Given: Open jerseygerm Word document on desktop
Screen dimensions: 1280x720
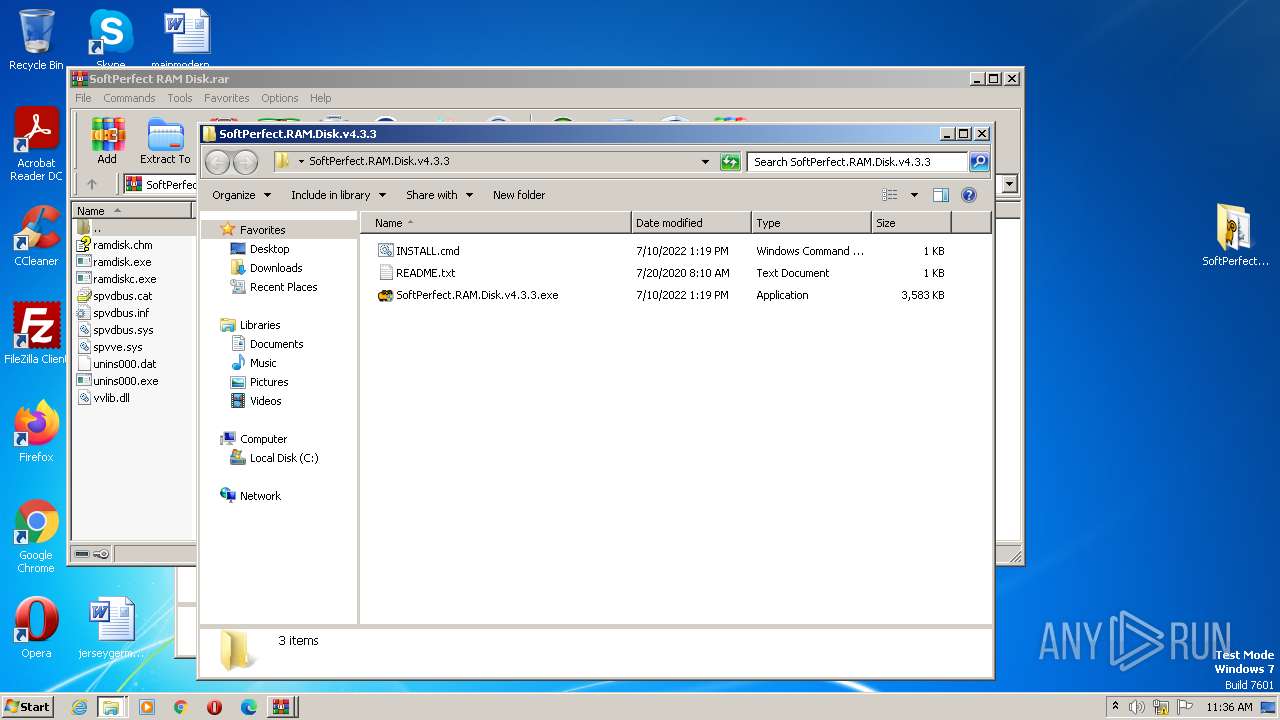Looking at the screenshot, I should coord(111,628).
